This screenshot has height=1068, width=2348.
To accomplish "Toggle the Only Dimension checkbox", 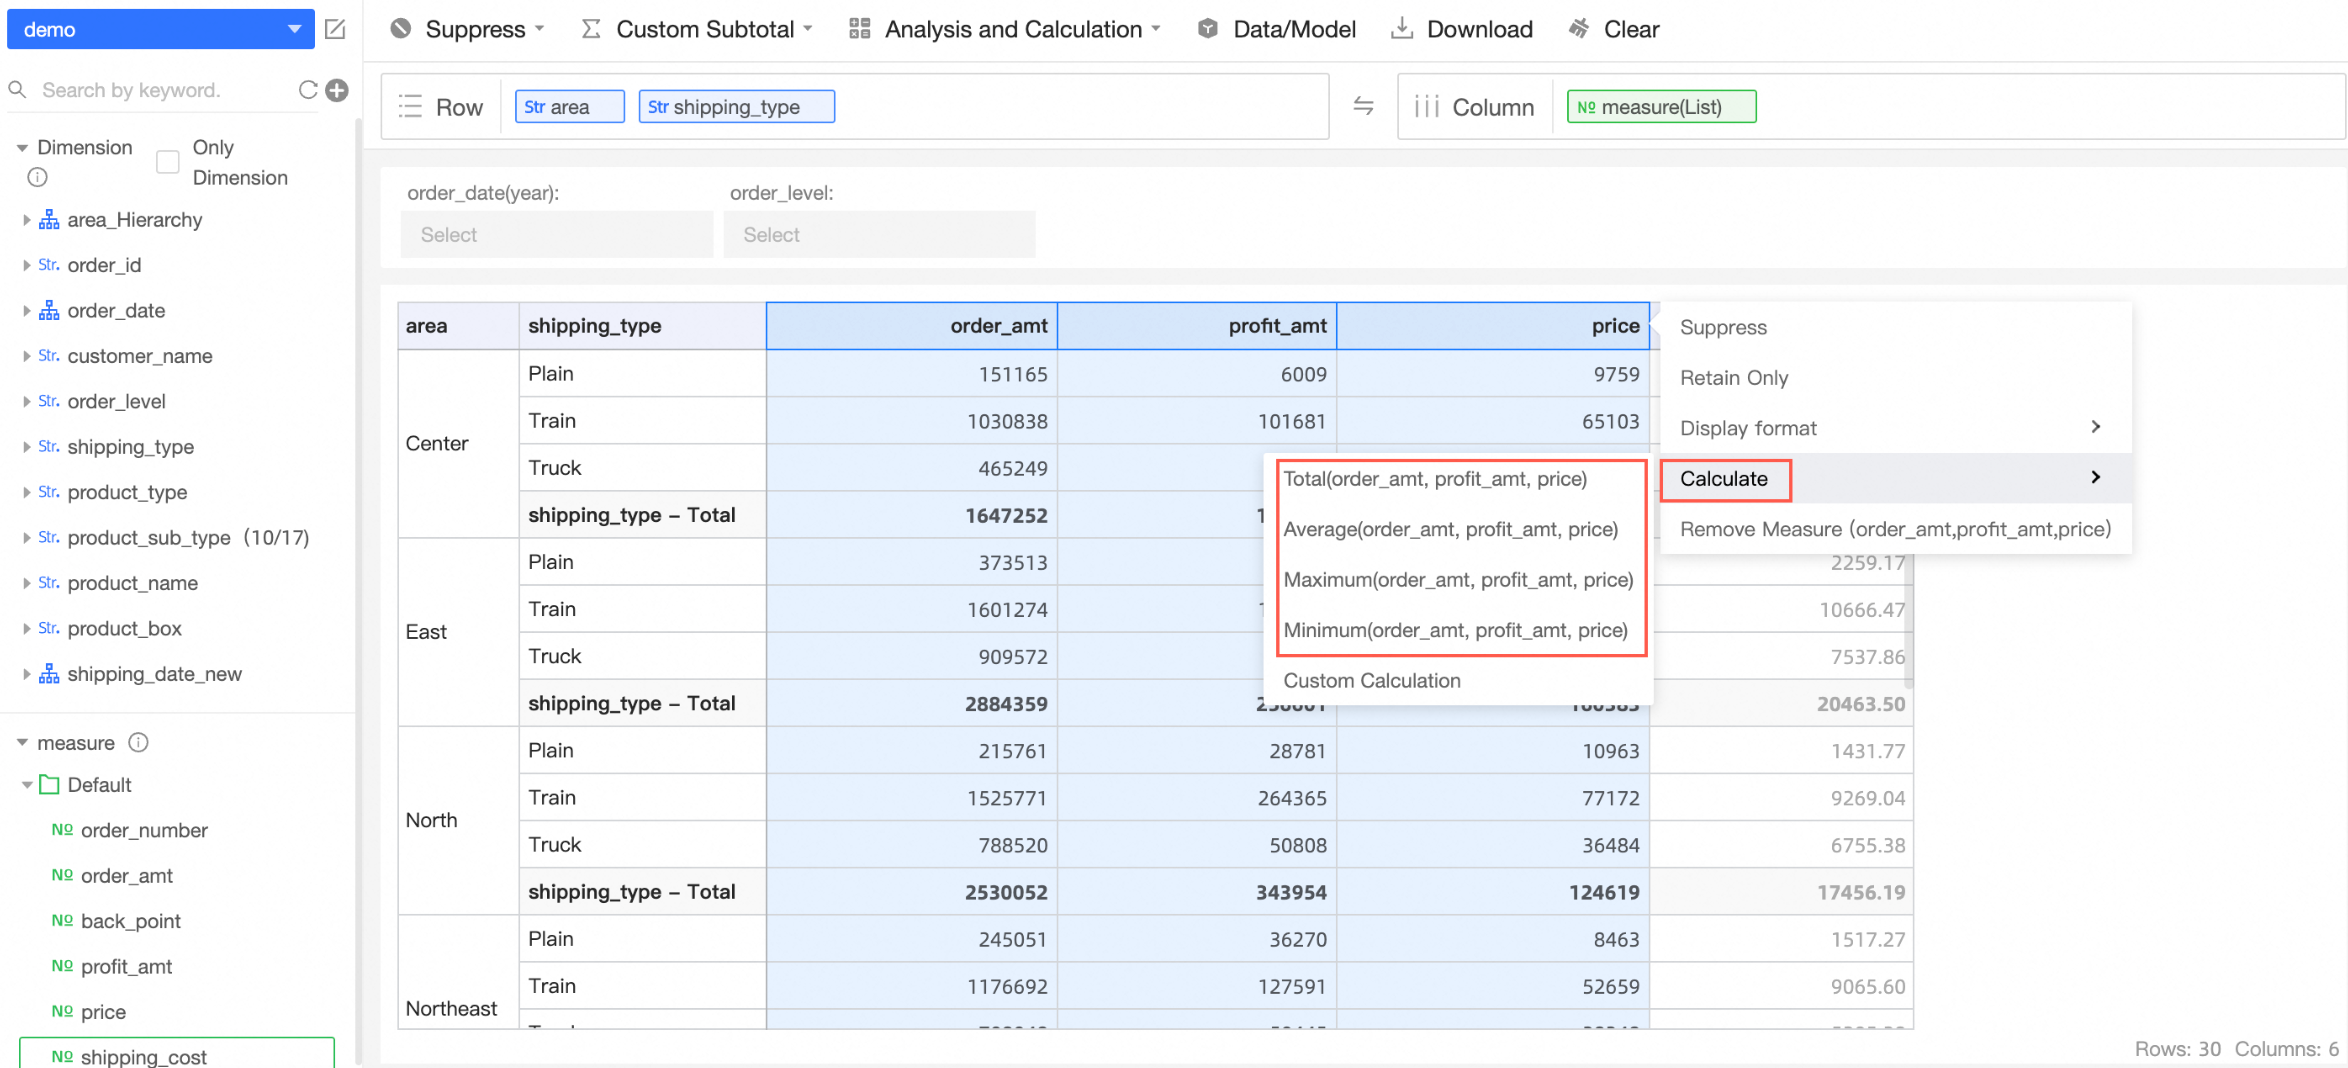I will 168,162.
